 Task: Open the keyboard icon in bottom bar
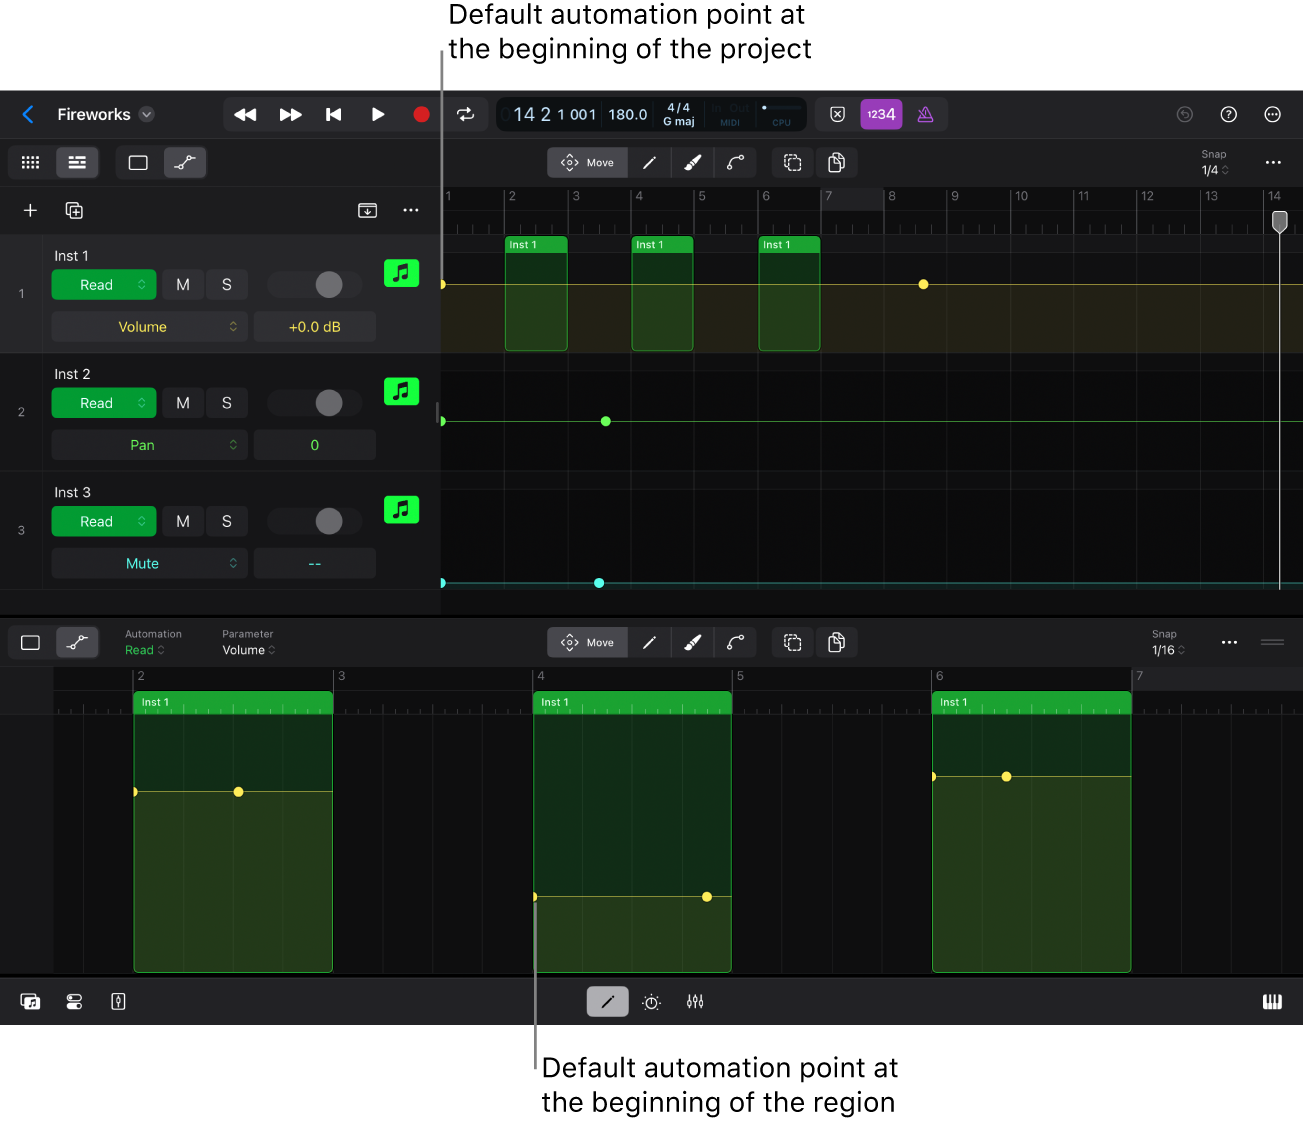[1272, 1002]
